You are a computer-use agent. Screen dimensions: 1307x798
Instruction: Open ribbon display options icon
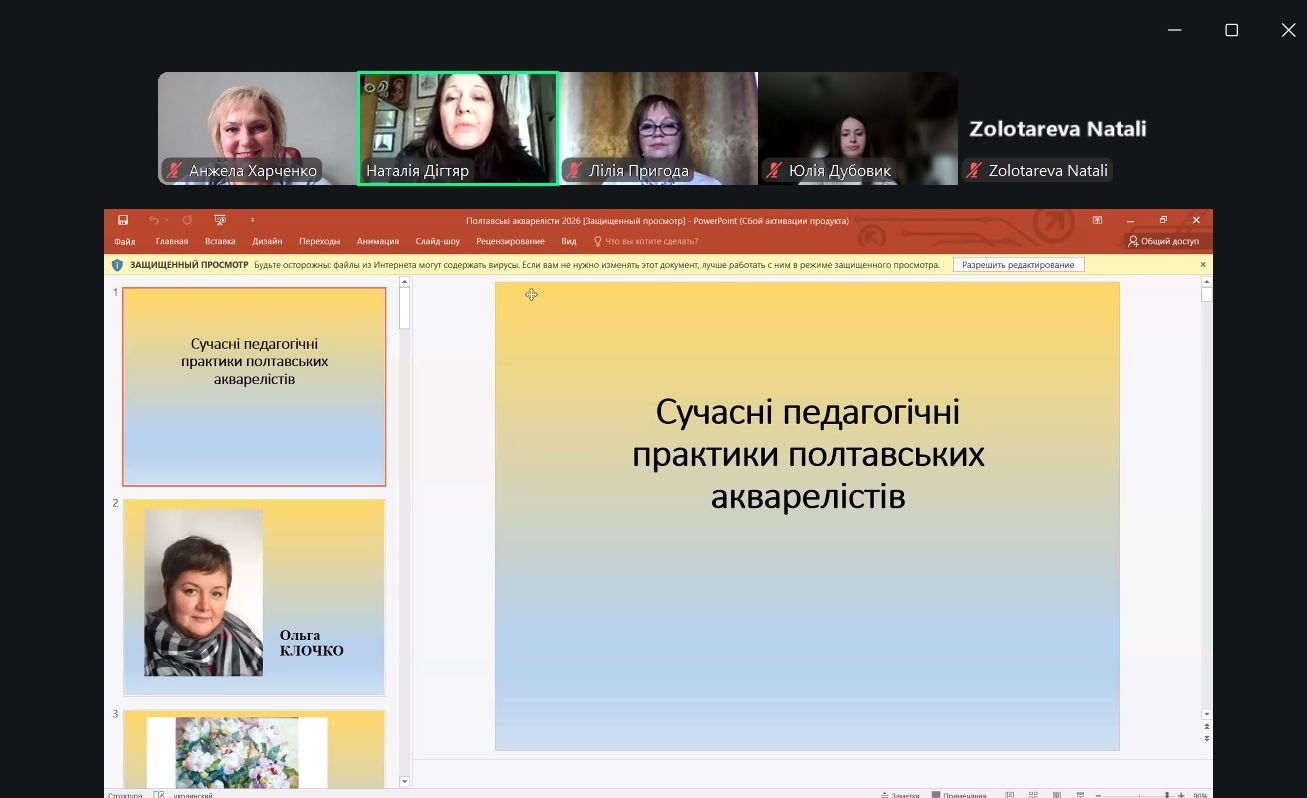point(1097,220)
